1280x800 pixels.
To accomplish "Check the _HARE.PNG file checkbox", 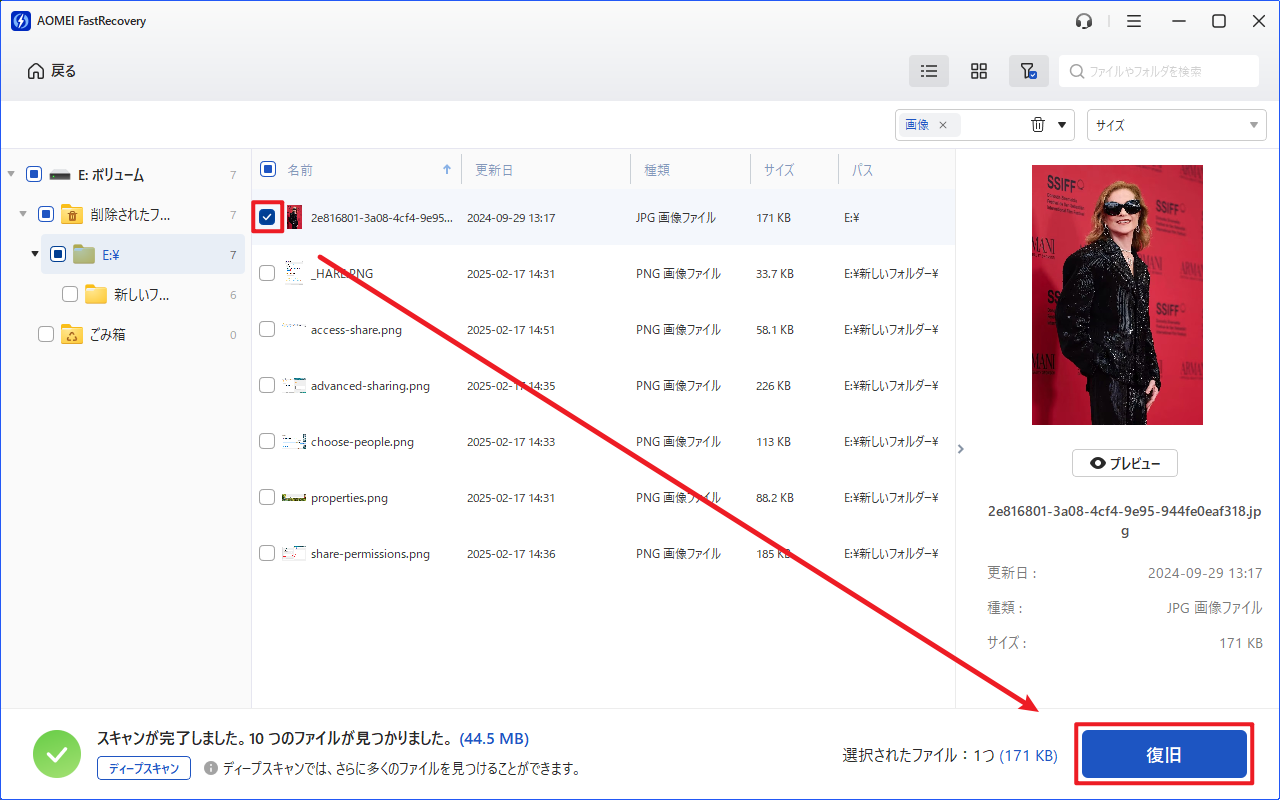I will 267,273.
